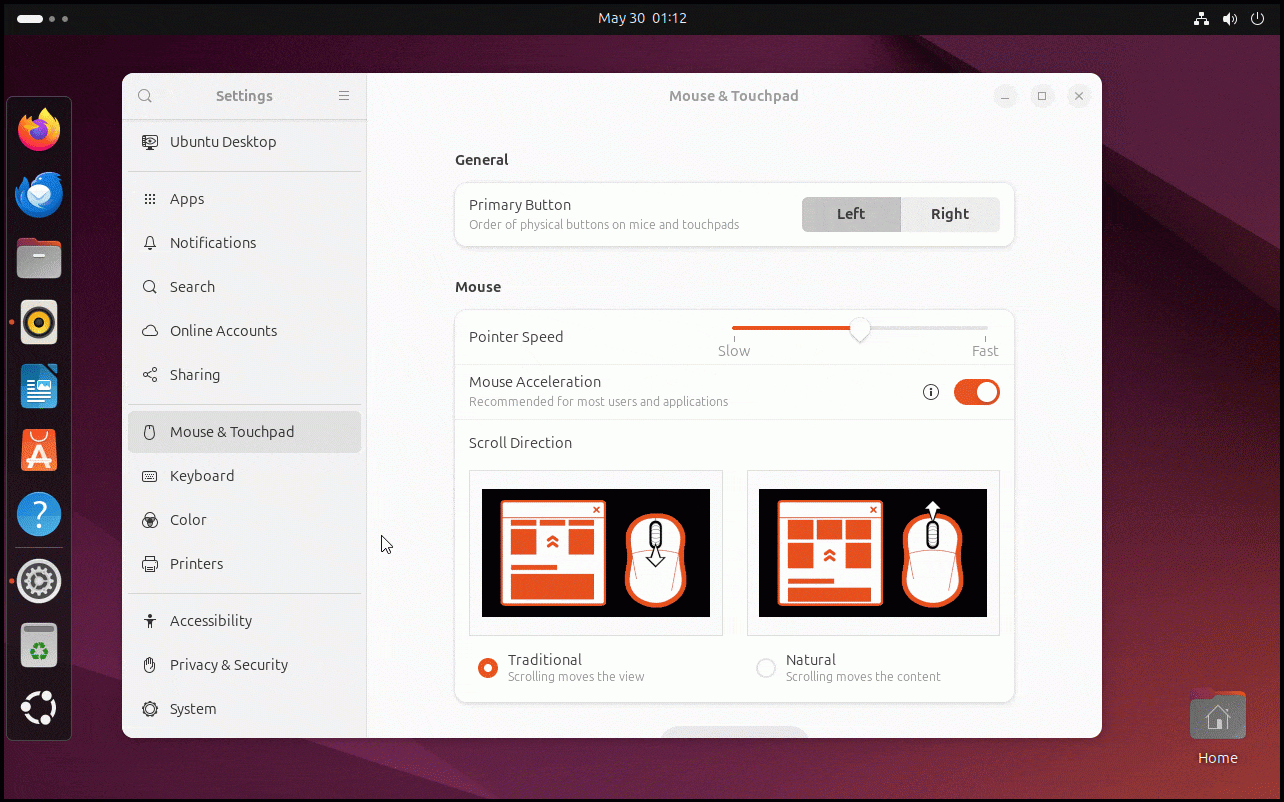Switch to Keyboard settings in the sidebar
The image size is (1284, 802).
pyautogui.click(x=149, y=476)
